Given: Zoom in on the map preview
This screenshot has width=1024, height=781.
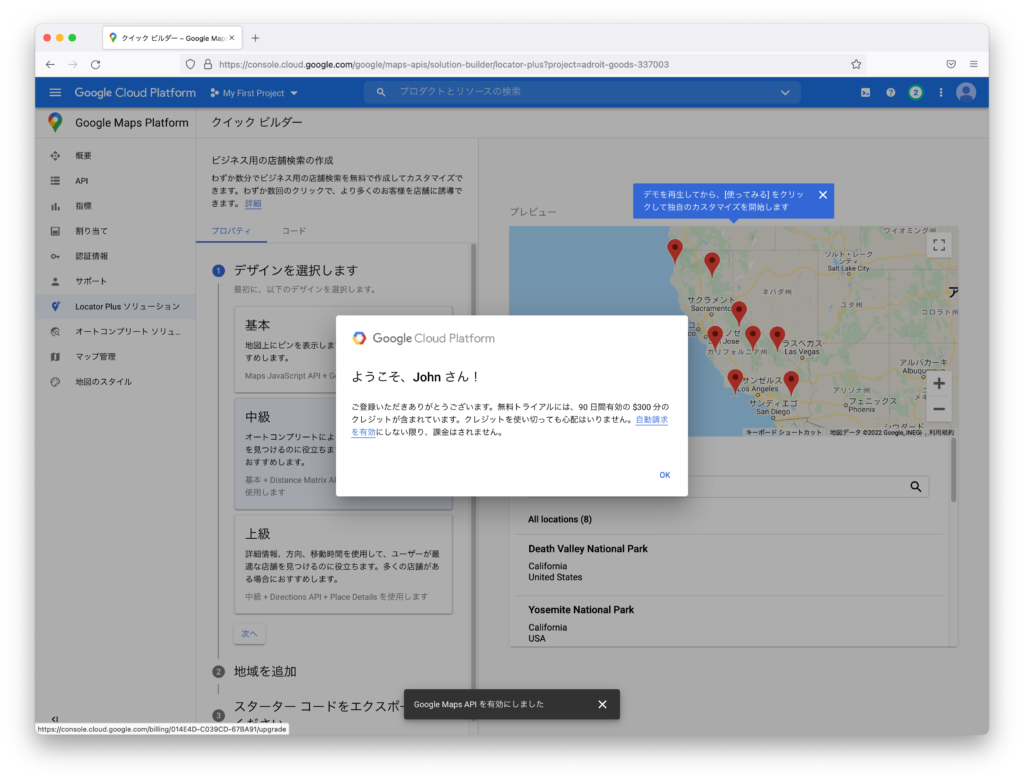Looking at the screenshot, I should tap(938, 384).
